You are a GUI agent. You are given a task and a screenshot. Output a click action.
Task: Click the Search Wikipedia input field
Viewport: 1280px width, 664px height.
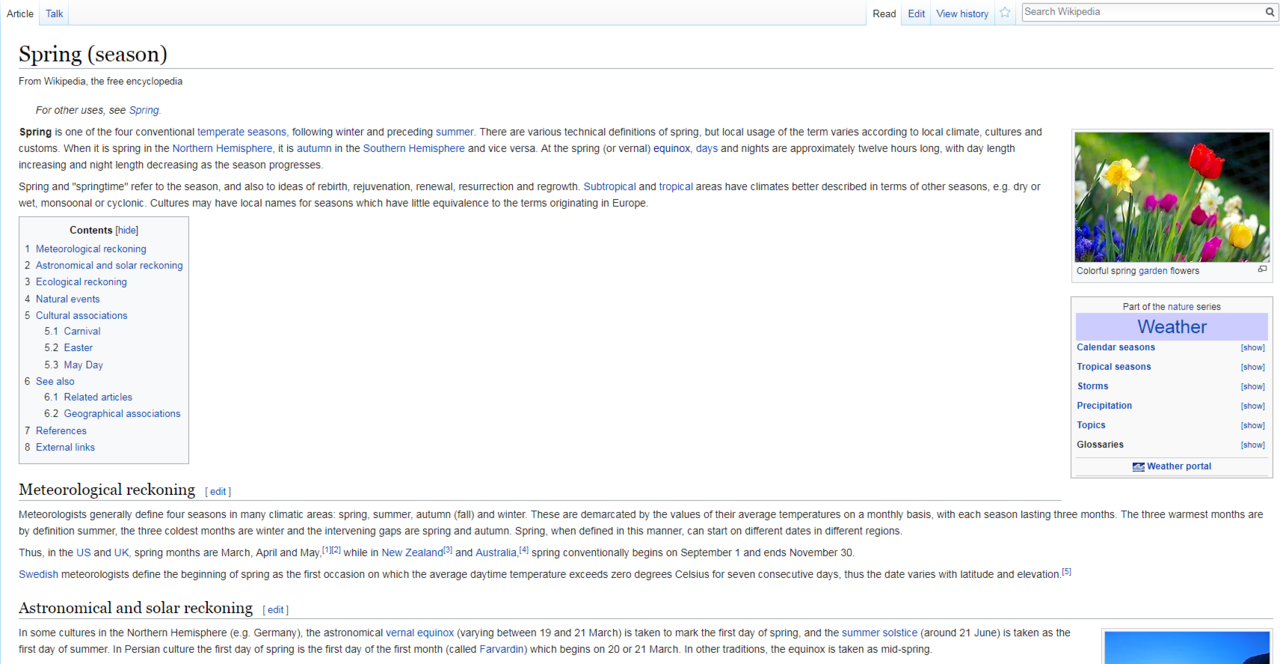1141,12
